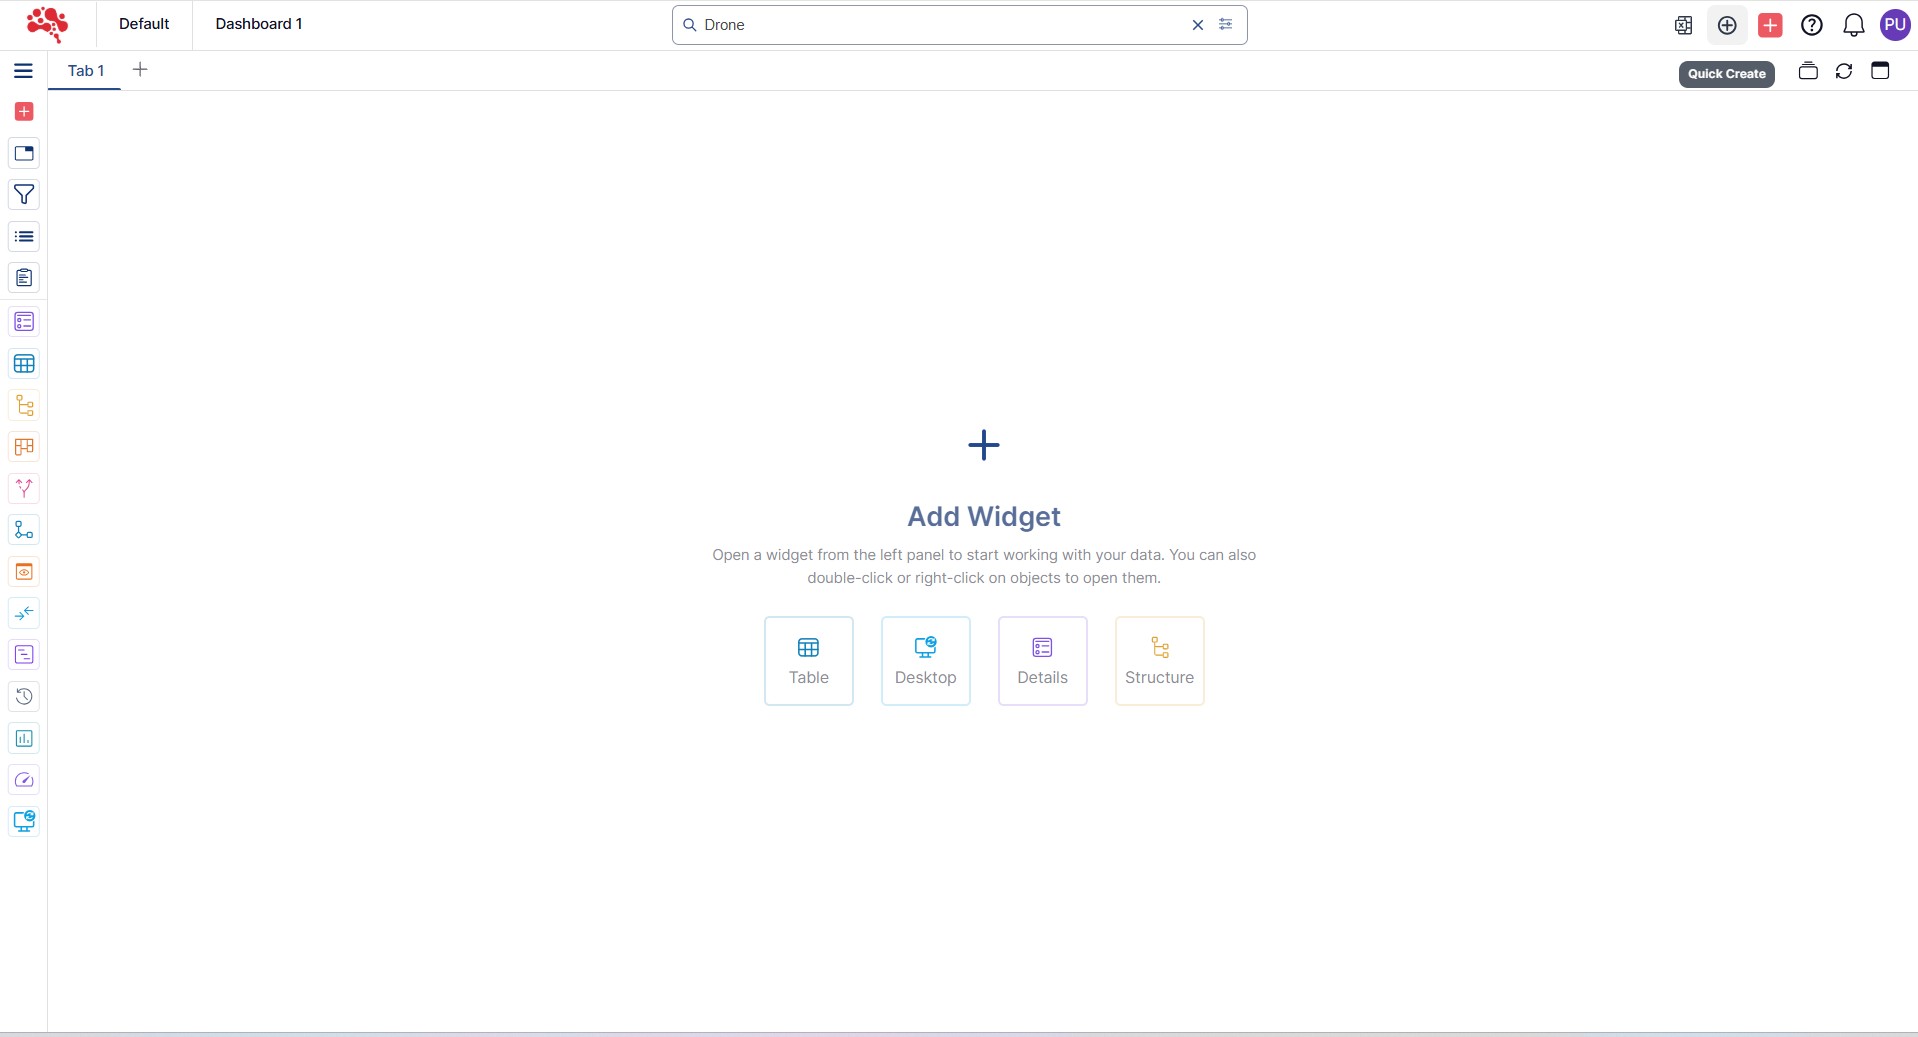1918x1037 pixels.
Task: Click the red plus icon in sidebar
Action: coord(24,112)
